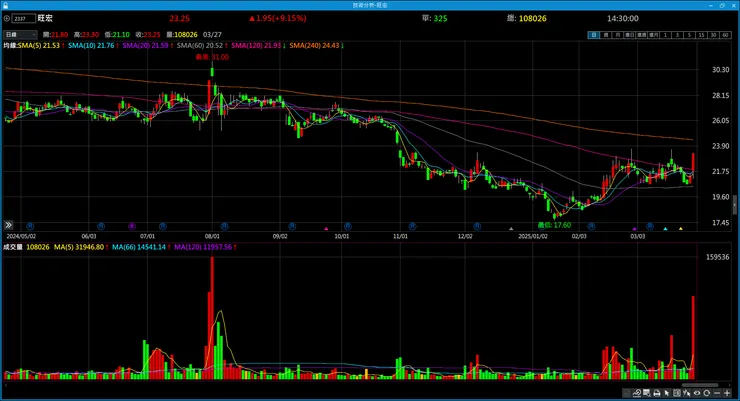This screenshot has width=740, height=401.
Task: Select the 60-minute timeframe button
Action: [x=725, y=35]
